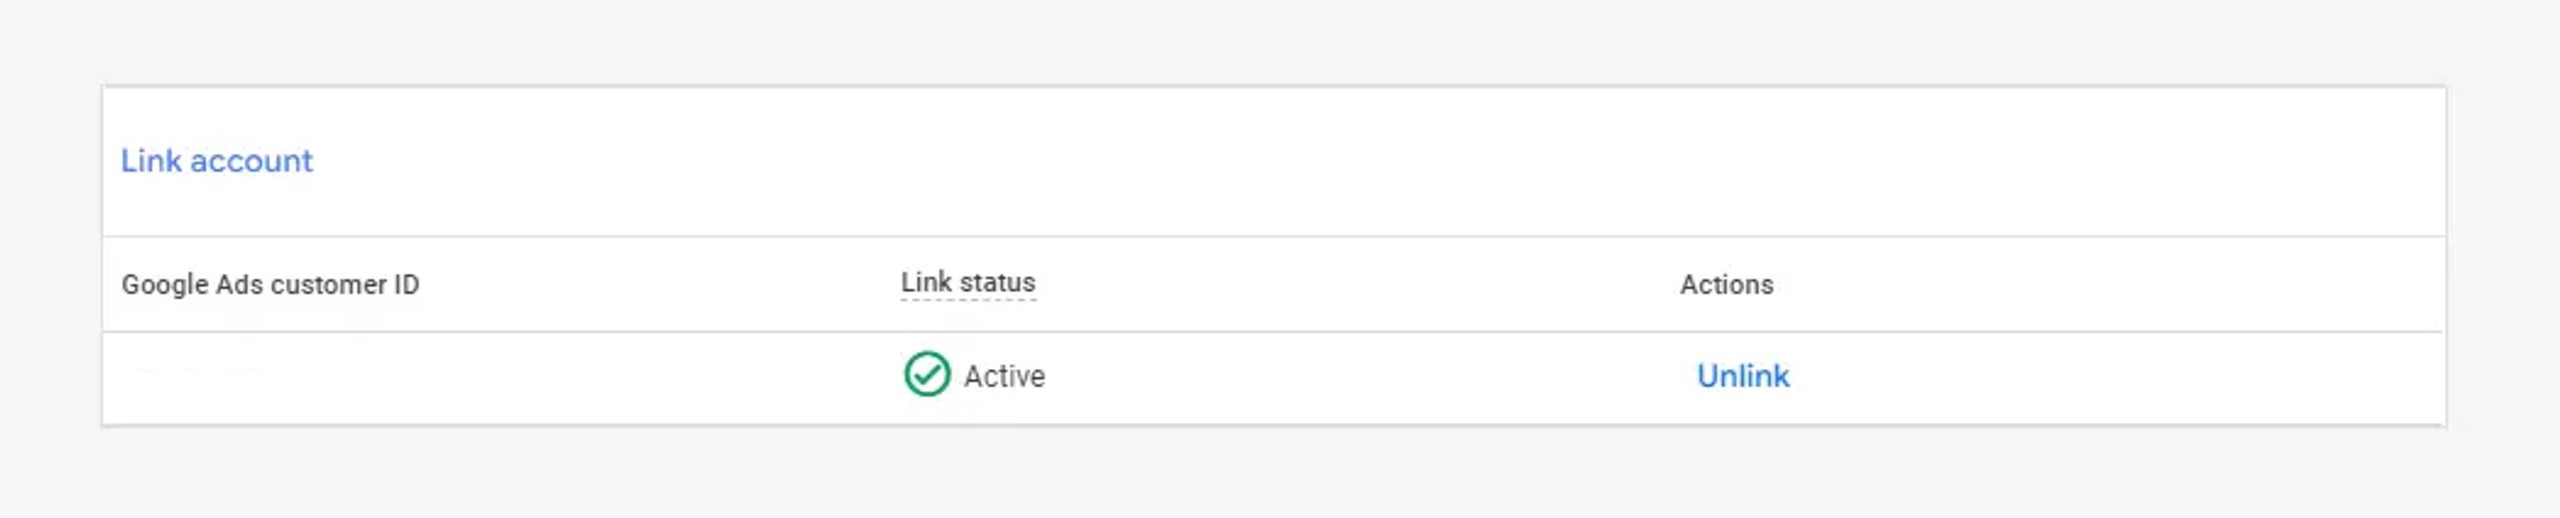Click Unlink in the Actions column
The image size is (2560, 518).
(1743, 376)
